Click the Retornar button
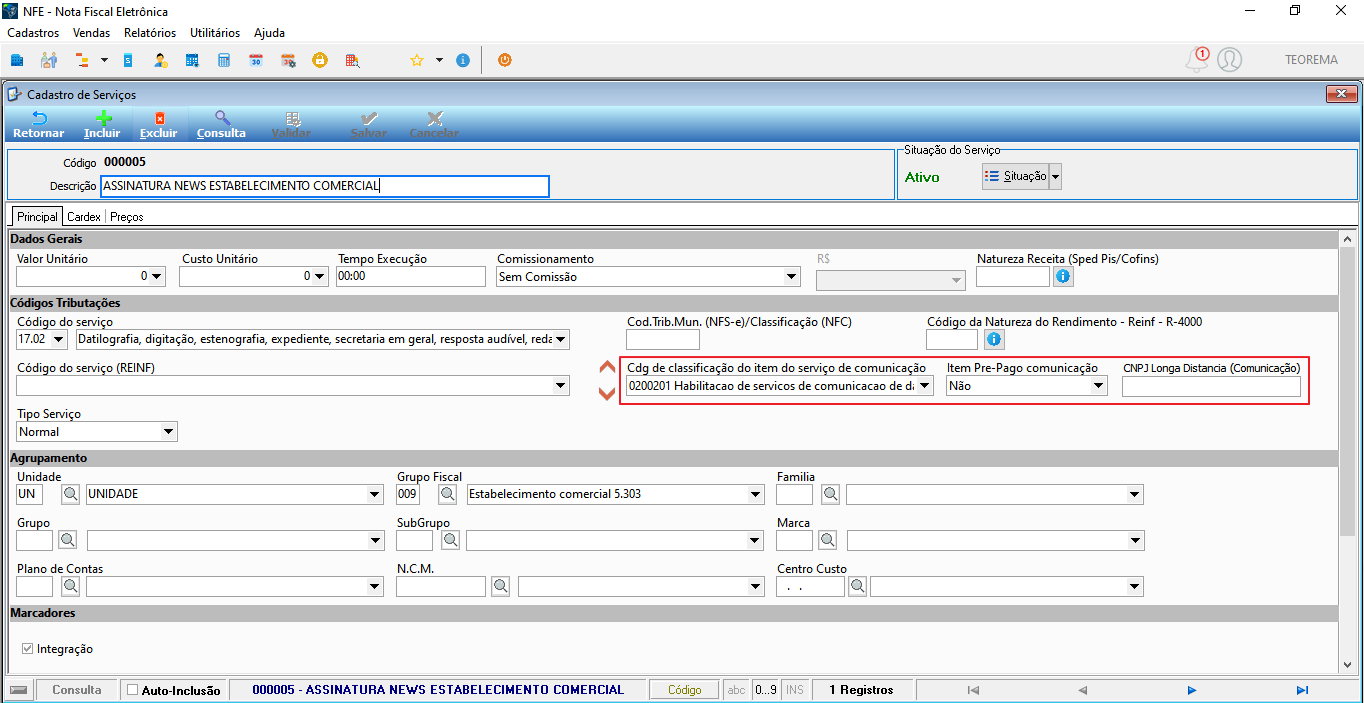The image size is (1364, 703). (x=38, y=125)
